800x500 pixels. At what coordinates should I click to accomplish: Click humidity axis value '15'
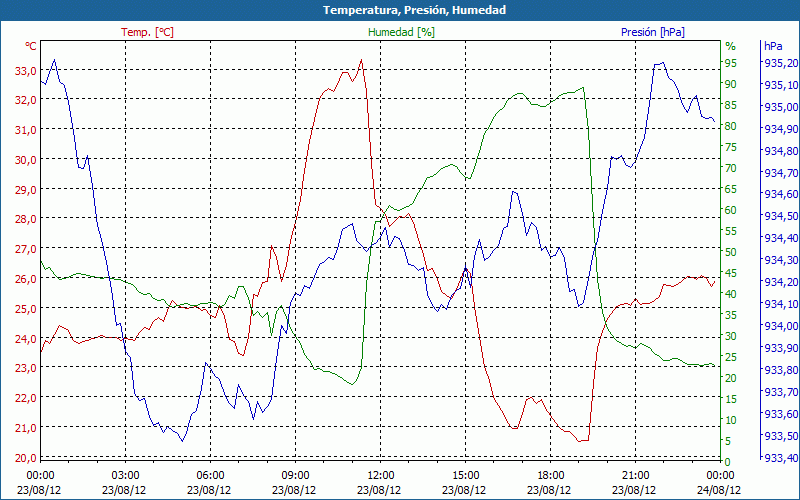[x=731, y=399]
